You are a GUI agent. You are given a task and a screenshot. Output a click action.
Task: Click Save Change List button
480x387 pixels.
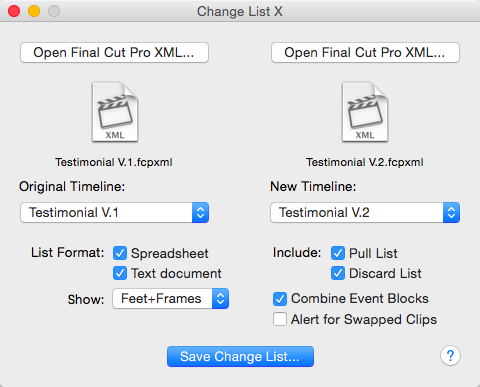click(x=240, y=356)
